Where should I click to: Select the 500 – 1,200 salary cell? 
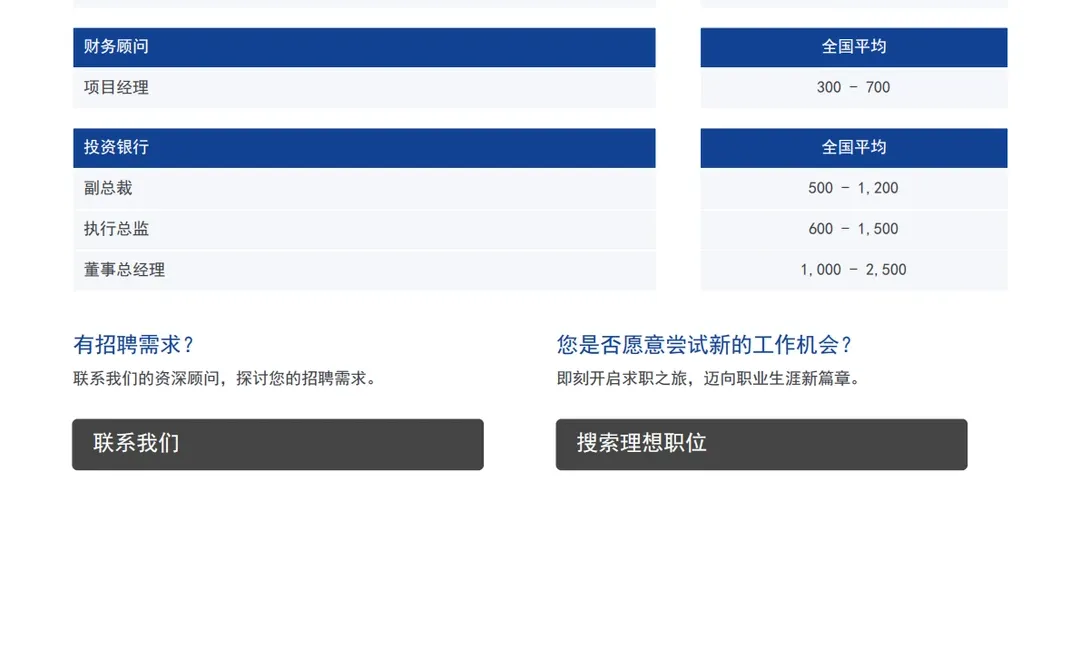[x=853, y=188]
